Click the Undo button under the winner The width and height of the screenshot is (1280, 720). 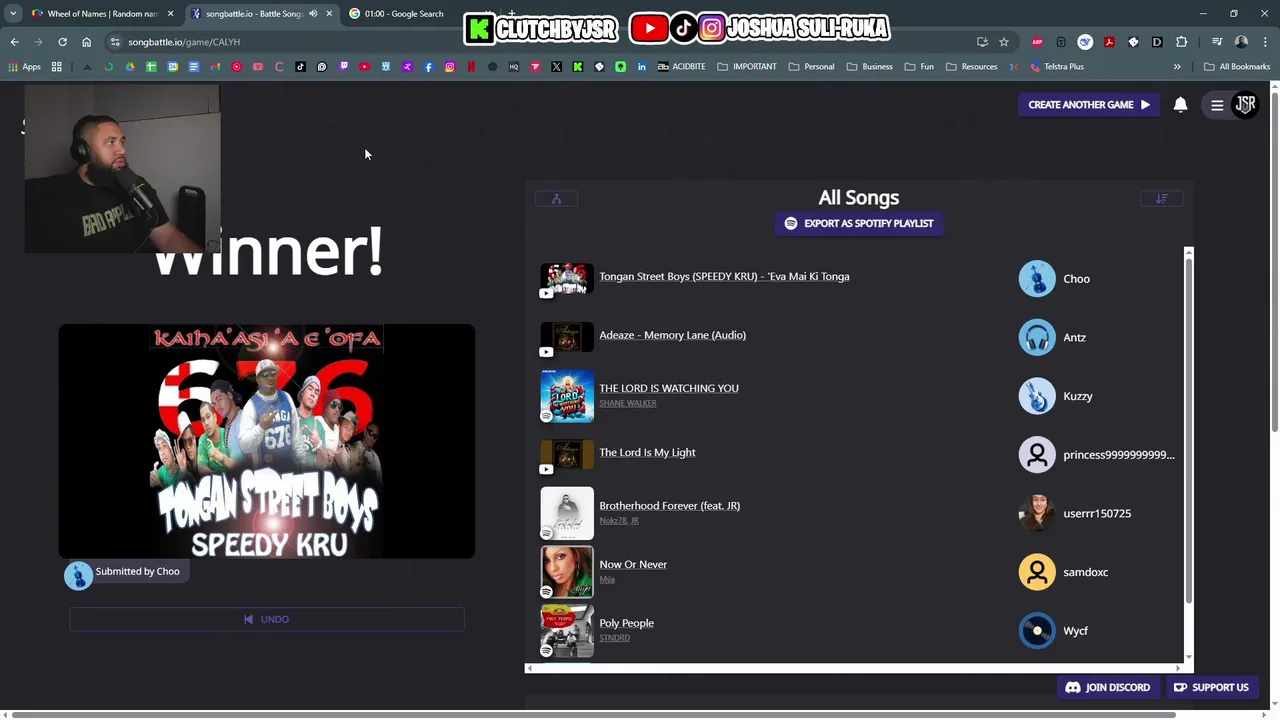click(267, 619)
